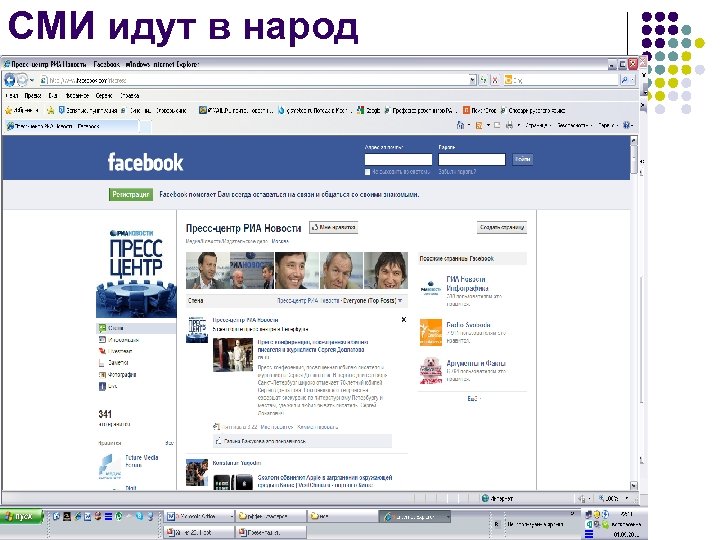Select the Пресс-центр РИА Новости browser tab
The width and height of the screenshot is (720, 540).
point(71,126)
